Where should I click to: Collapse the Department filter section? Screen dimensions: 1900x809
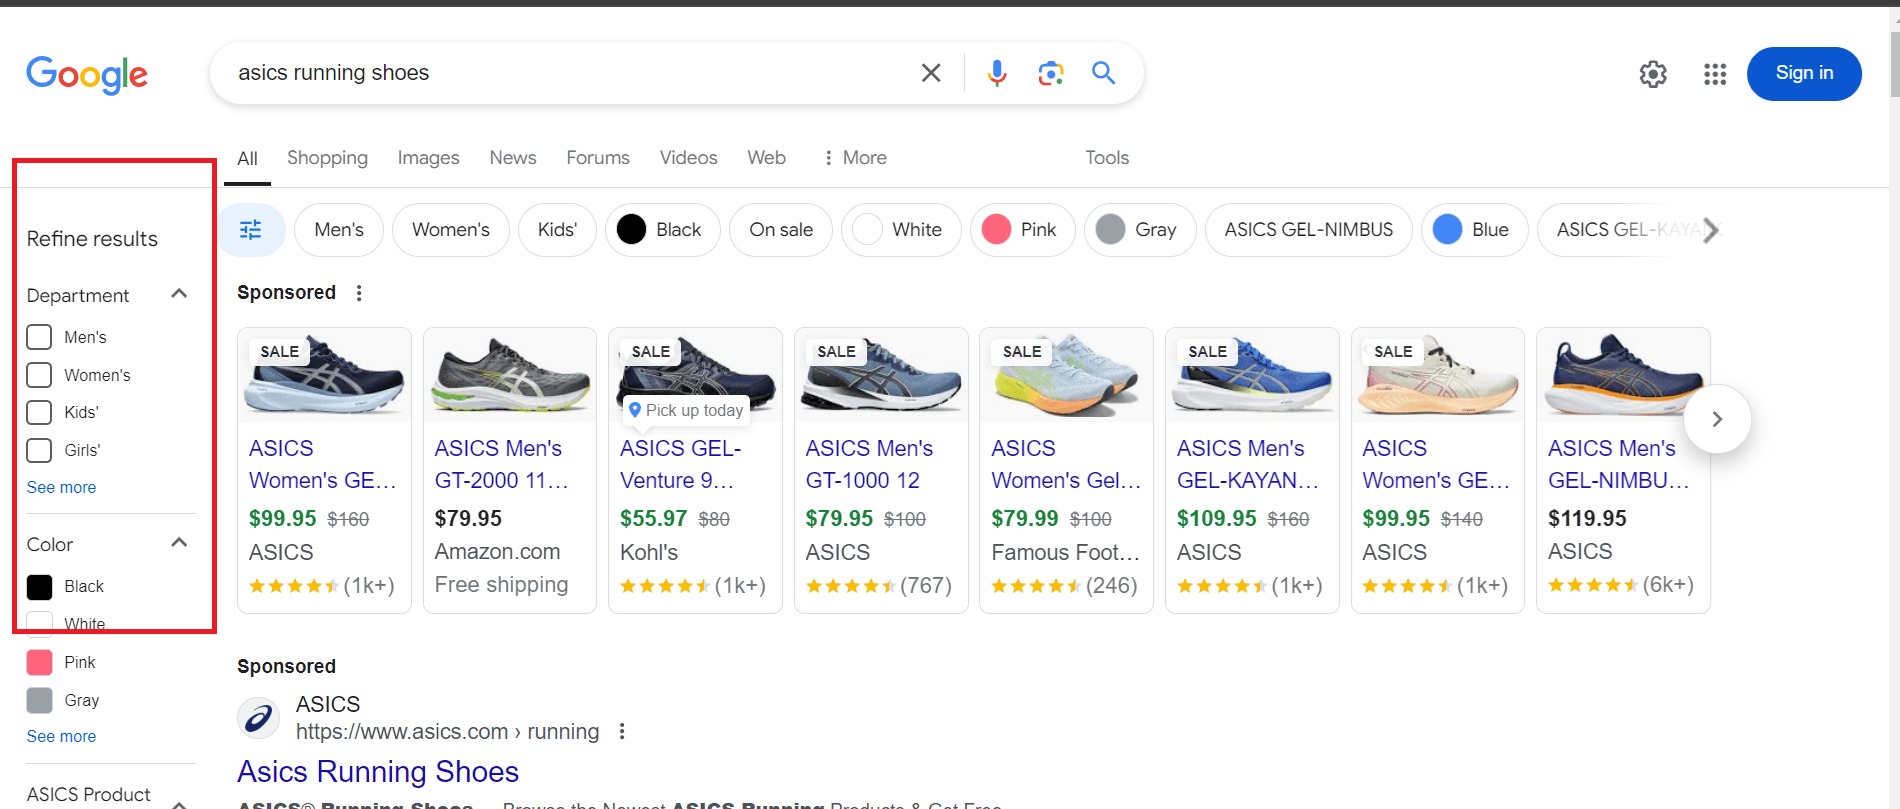pyautogui.click(x=179, y=294)
